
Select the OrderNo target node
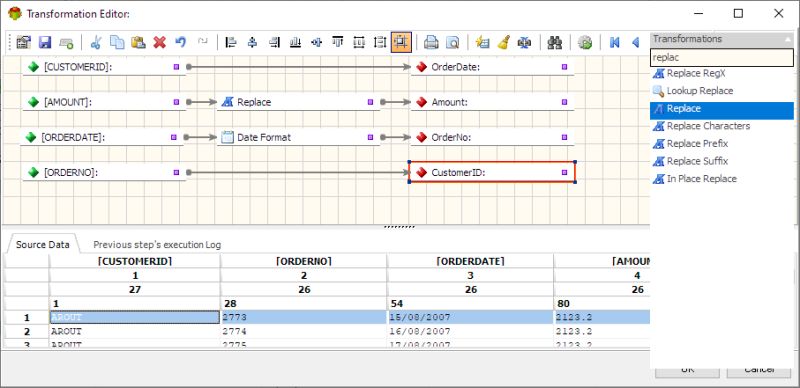click(x=492, y=137)
